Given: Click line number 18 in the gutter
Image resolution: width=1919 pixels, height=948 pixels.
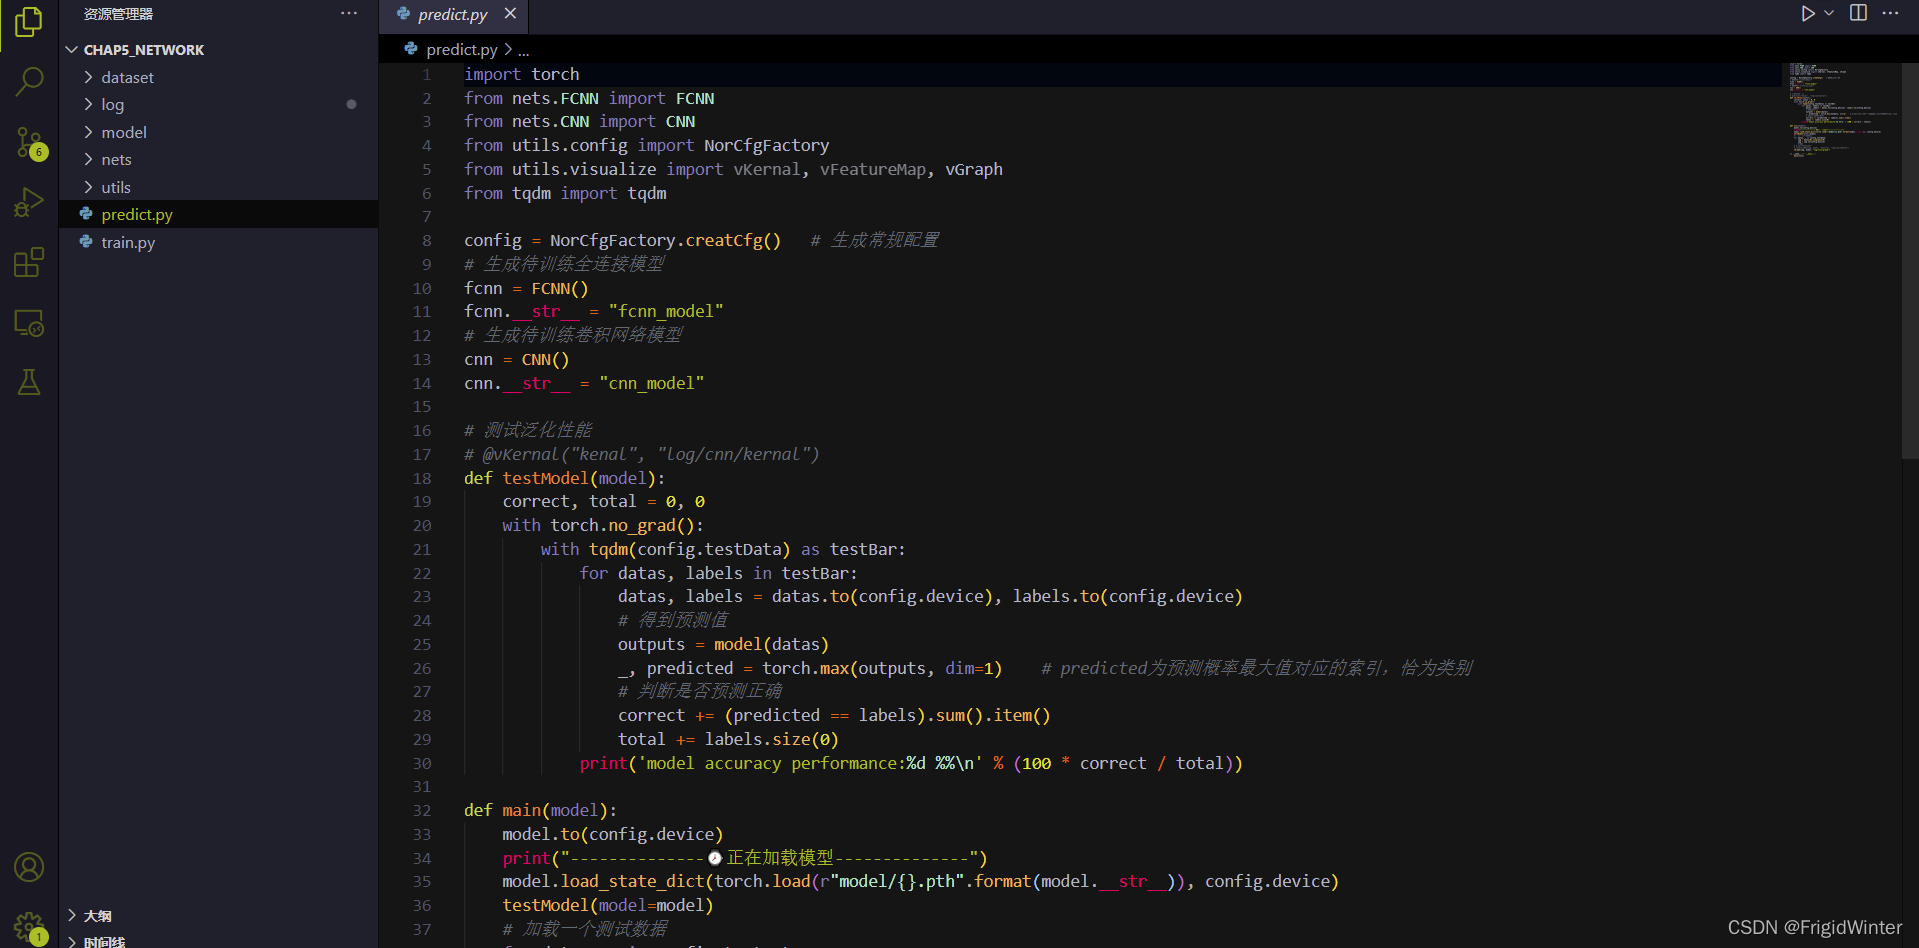Looking at the screenshot, I should (x=422, y=478).
